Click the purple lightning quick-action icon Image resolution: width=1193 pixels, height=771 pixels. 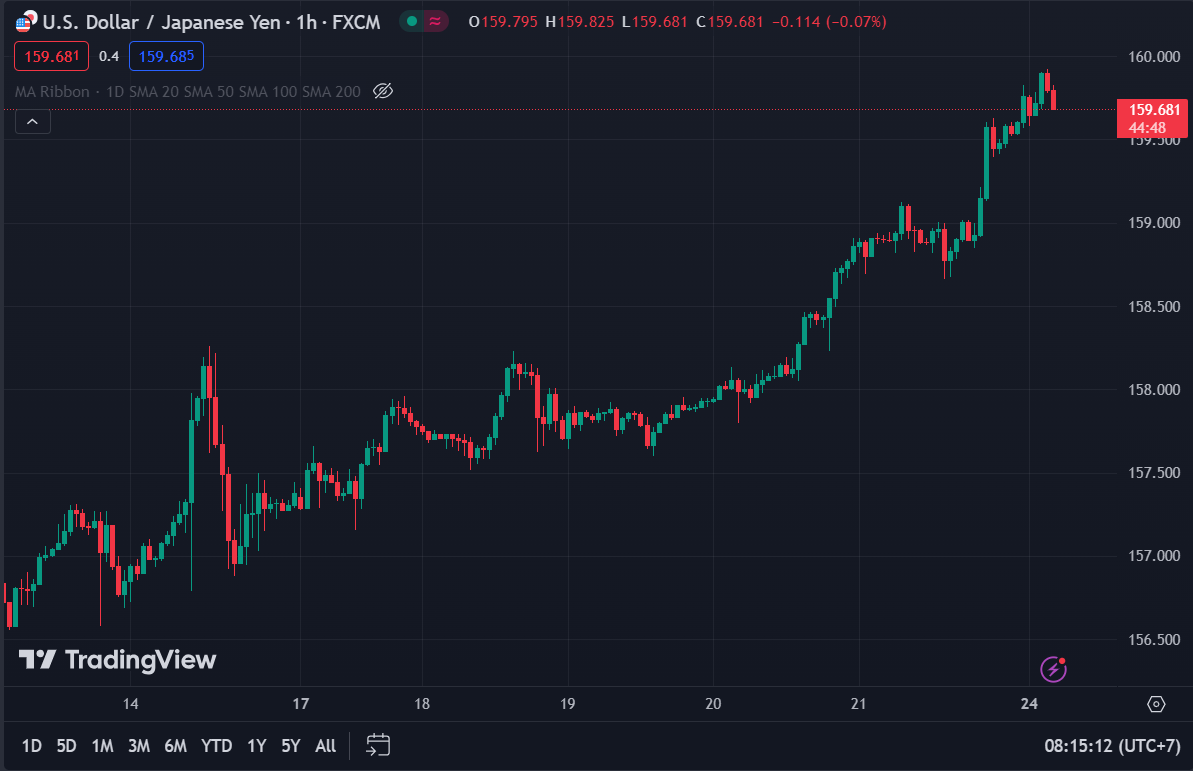[1054, 669]
